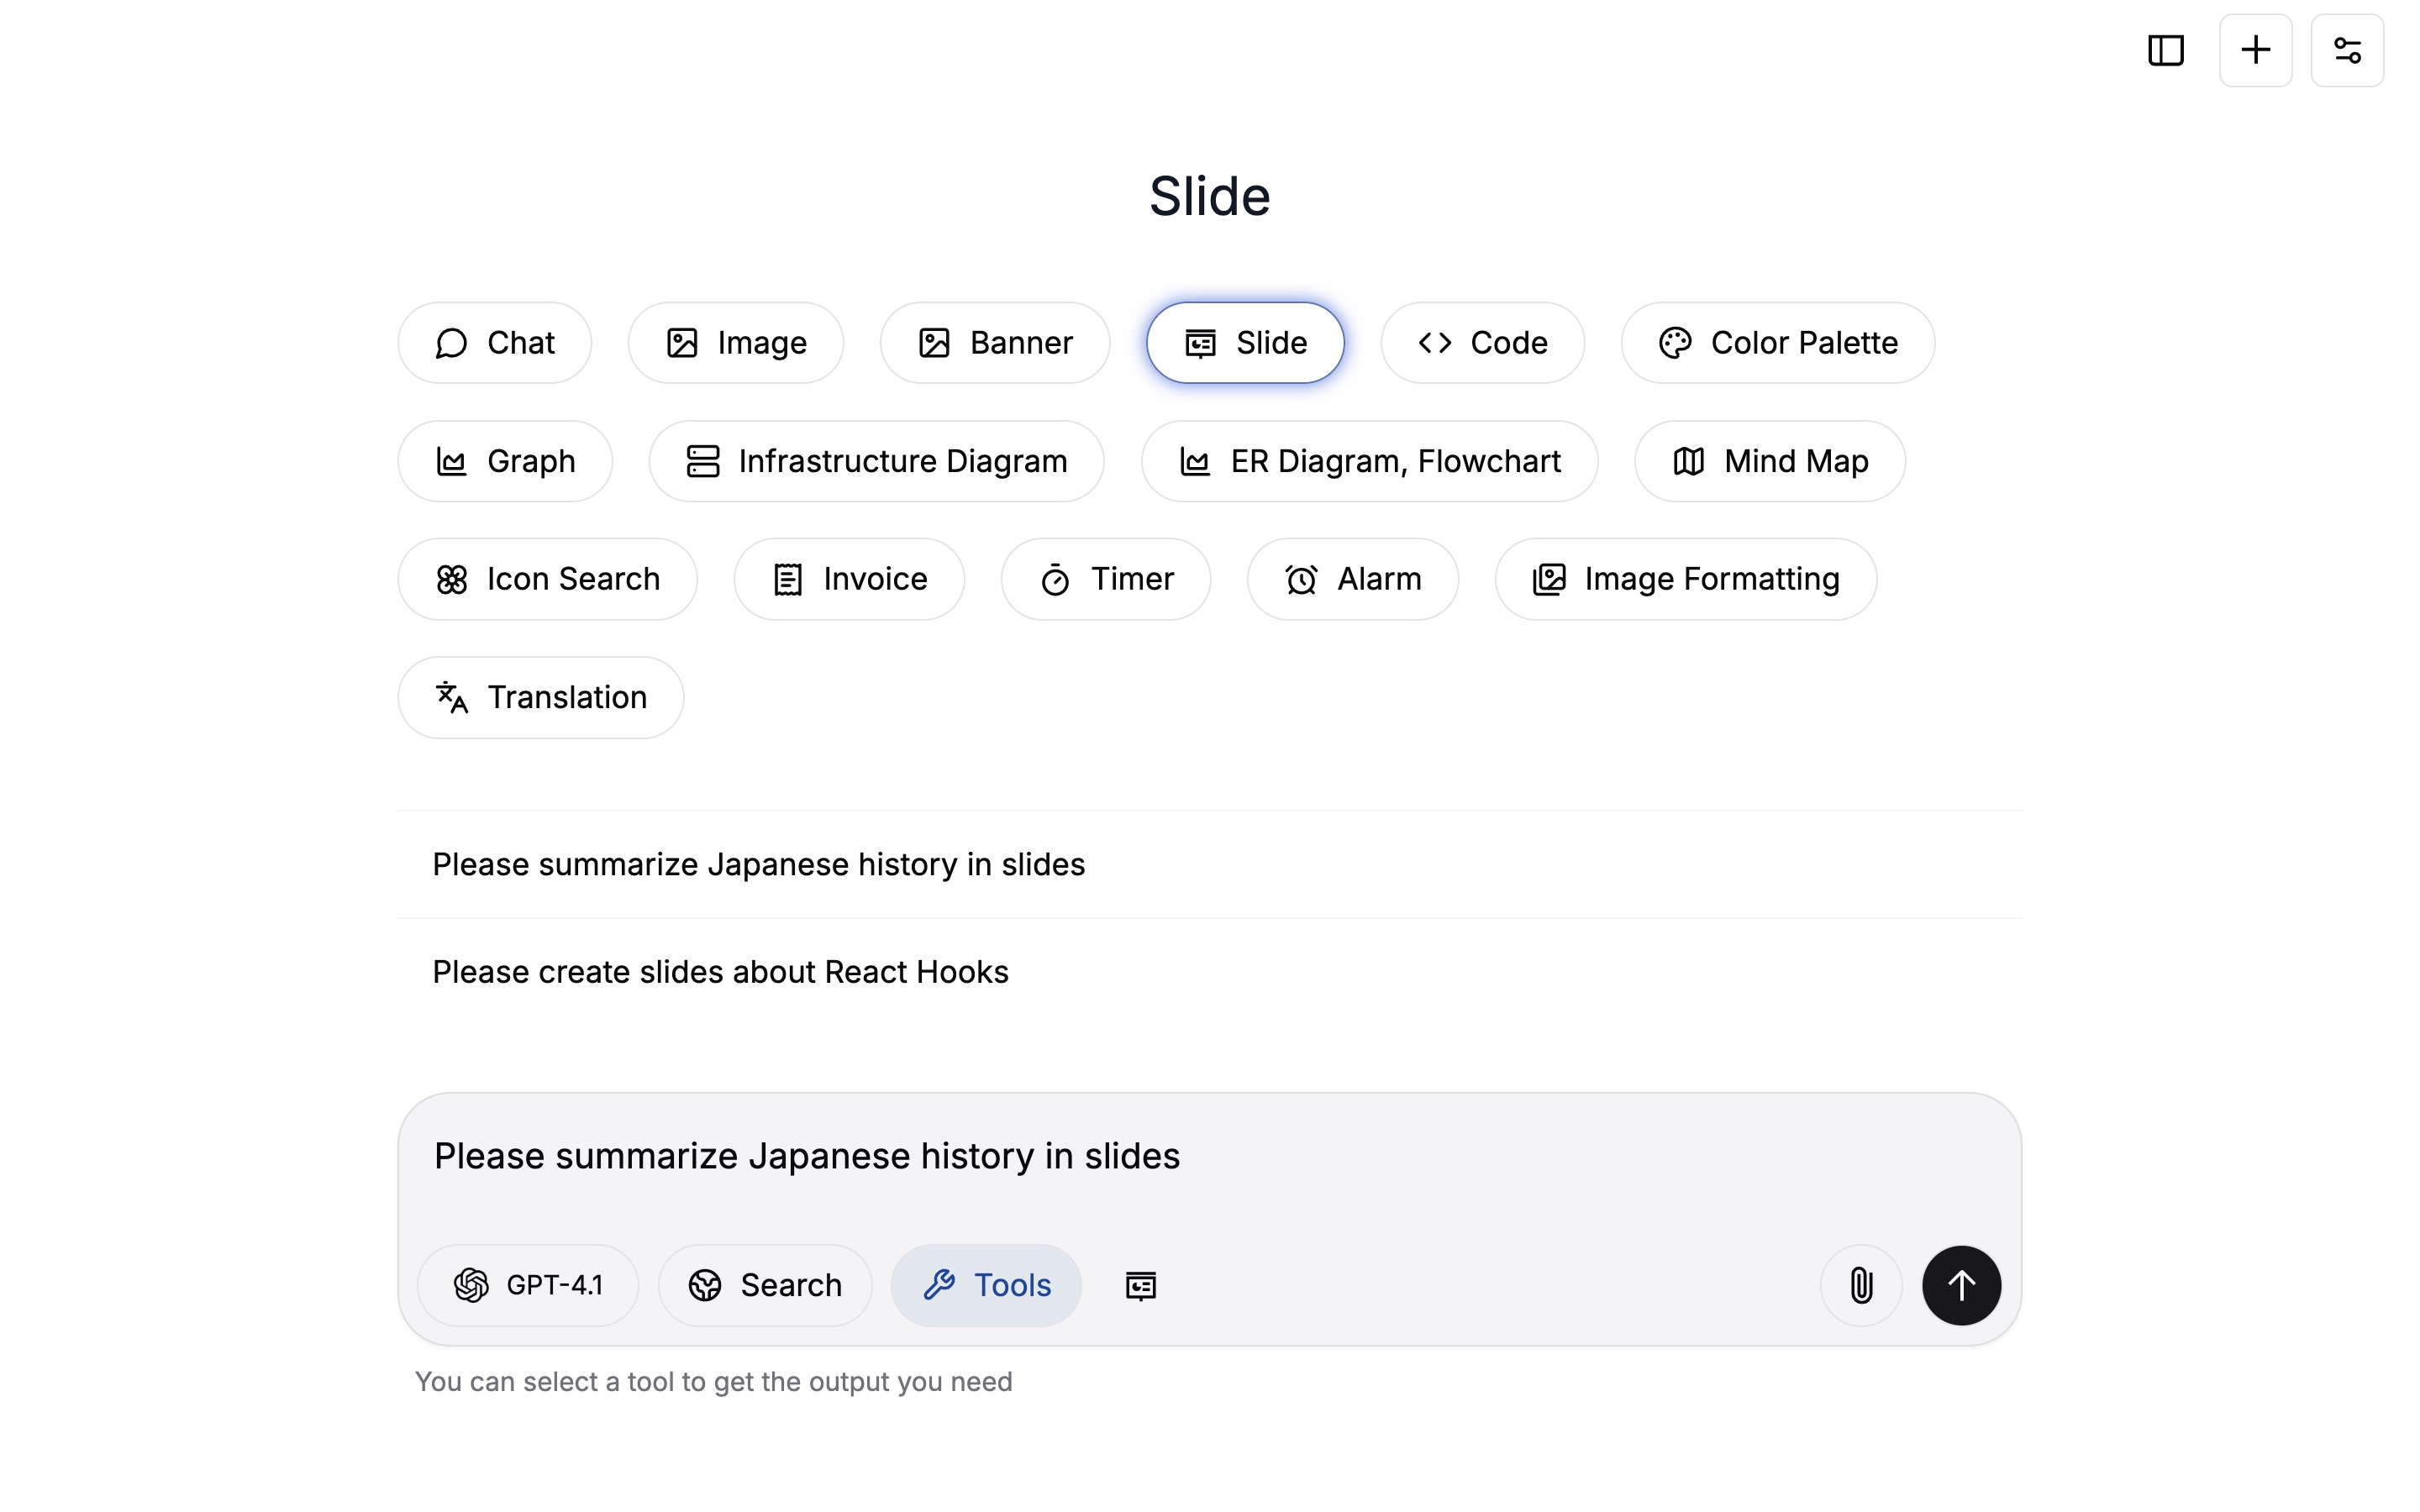Image resolution: width=2420 pixels, height=1512 pixels.
Task: Choose the Icon Search tool
Action: [x=547, y=579]
